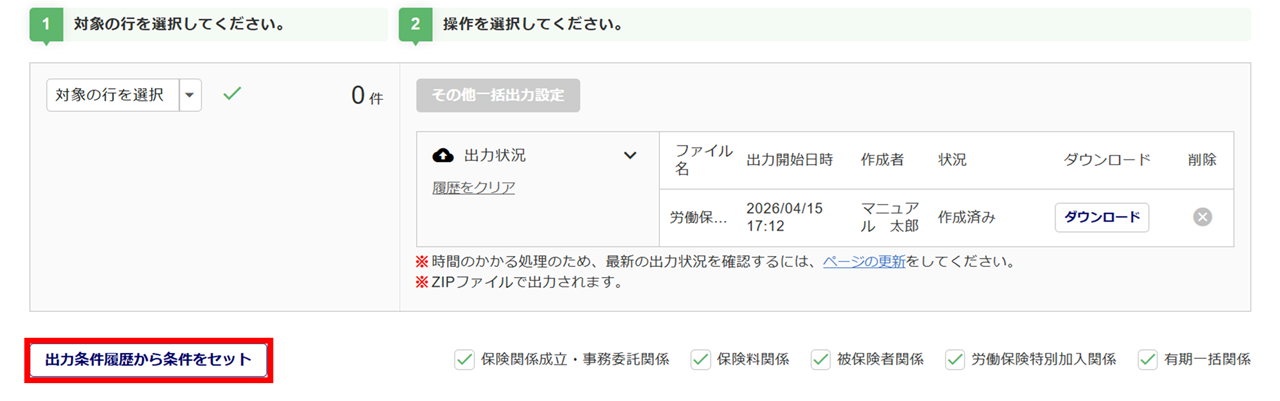
Task: Open the 対象の行を選択 dropdown arrow
Action: (x=190, y=95)
